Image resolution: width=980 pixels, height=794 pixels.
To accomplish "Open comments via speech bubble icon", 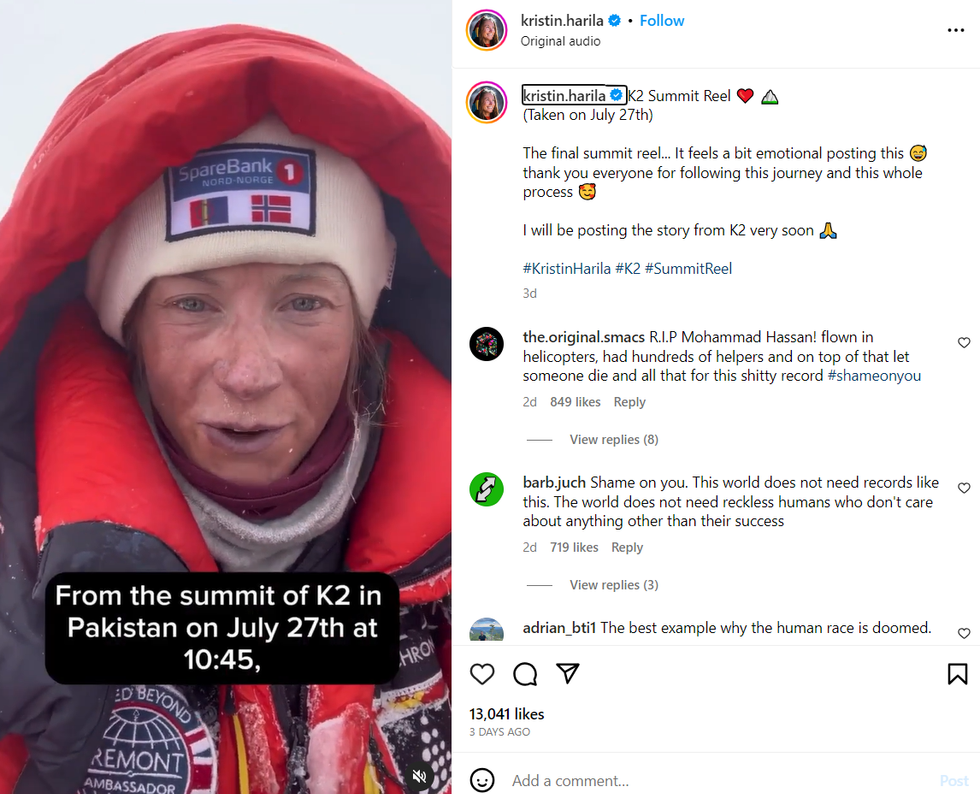I will coord(525,674).
